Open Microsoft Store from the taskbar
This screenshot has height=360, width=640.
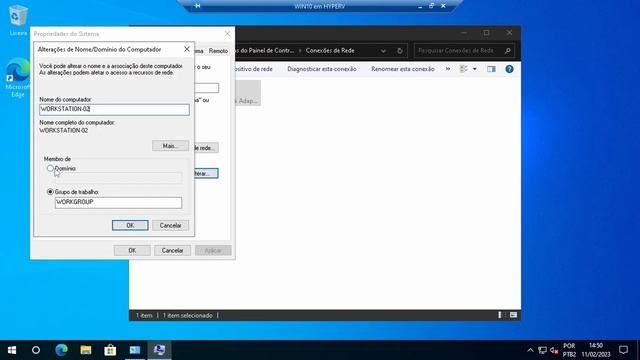[110, 350]
